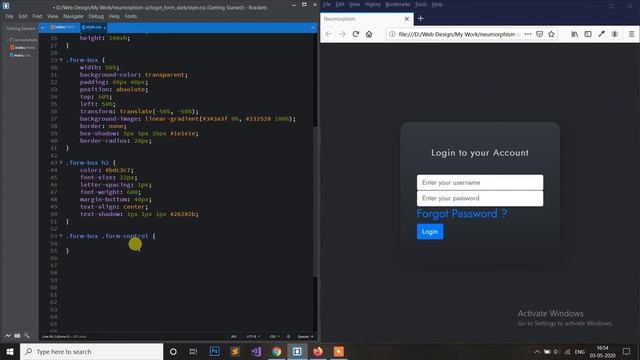The width and height of the screenshot is (640, 360).
Task: Reload the page in Firefox
Action: click(356, 34)
